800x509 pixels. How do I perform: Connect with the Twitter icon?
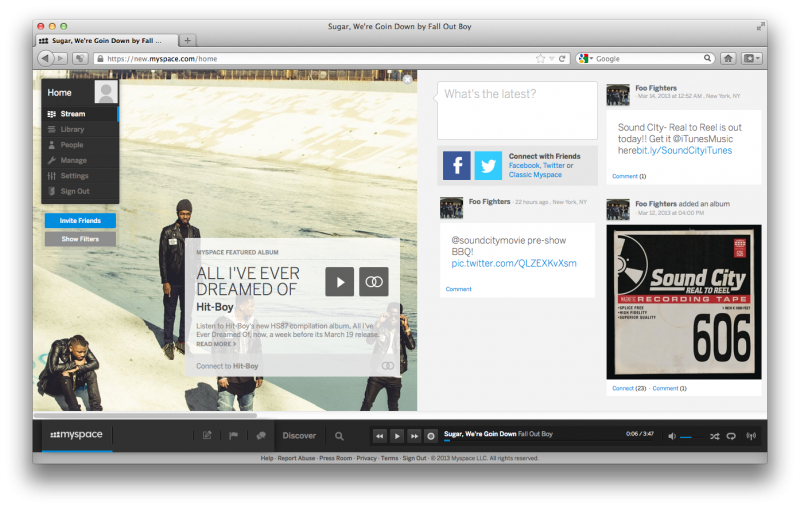click(x=488, y=165)
